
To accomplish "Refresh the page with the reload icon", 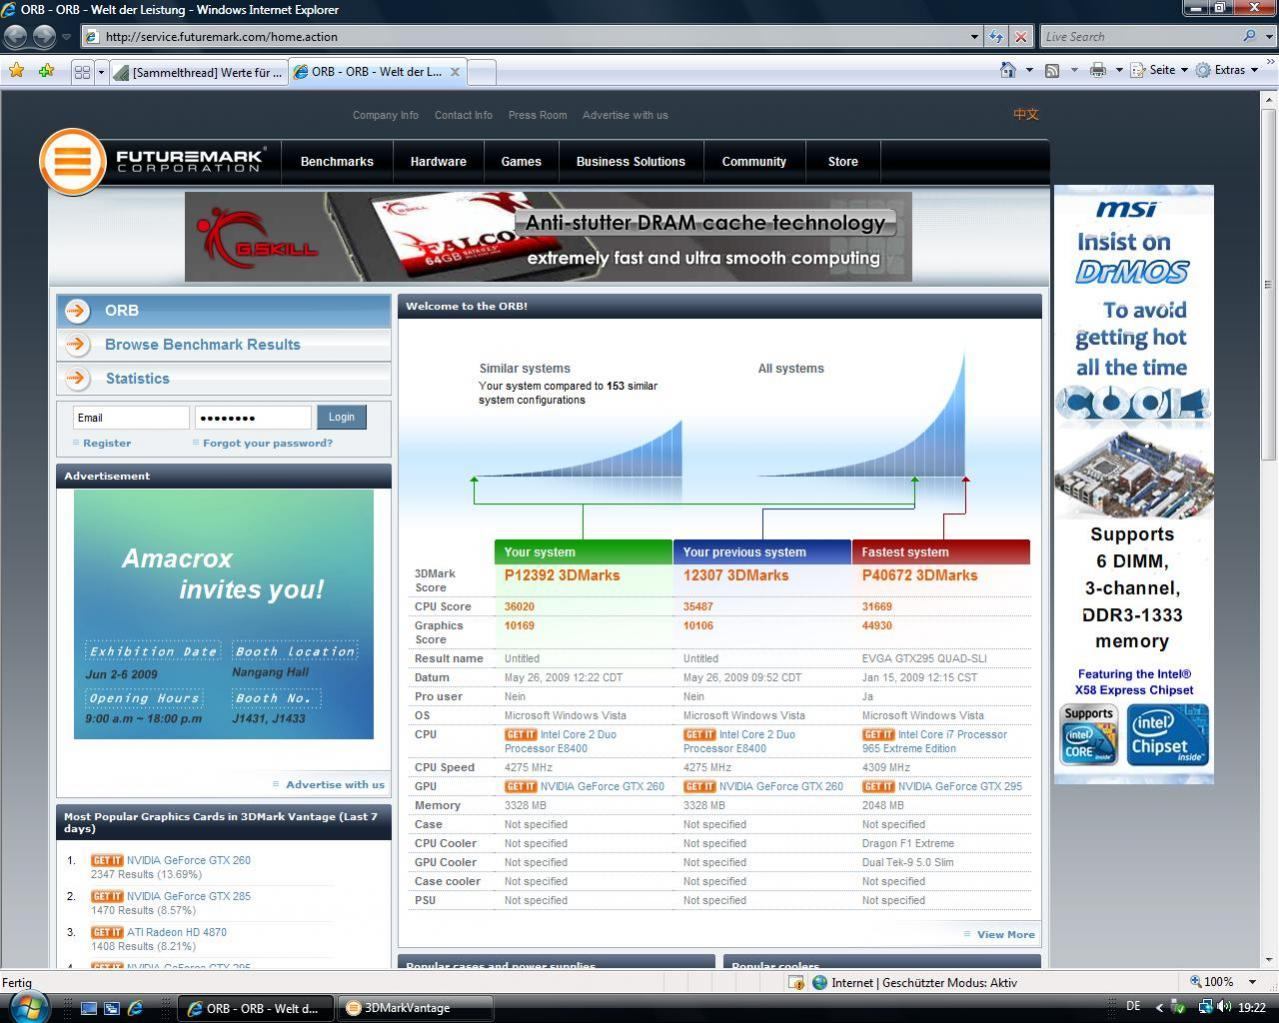I will [x=996, y=36].
